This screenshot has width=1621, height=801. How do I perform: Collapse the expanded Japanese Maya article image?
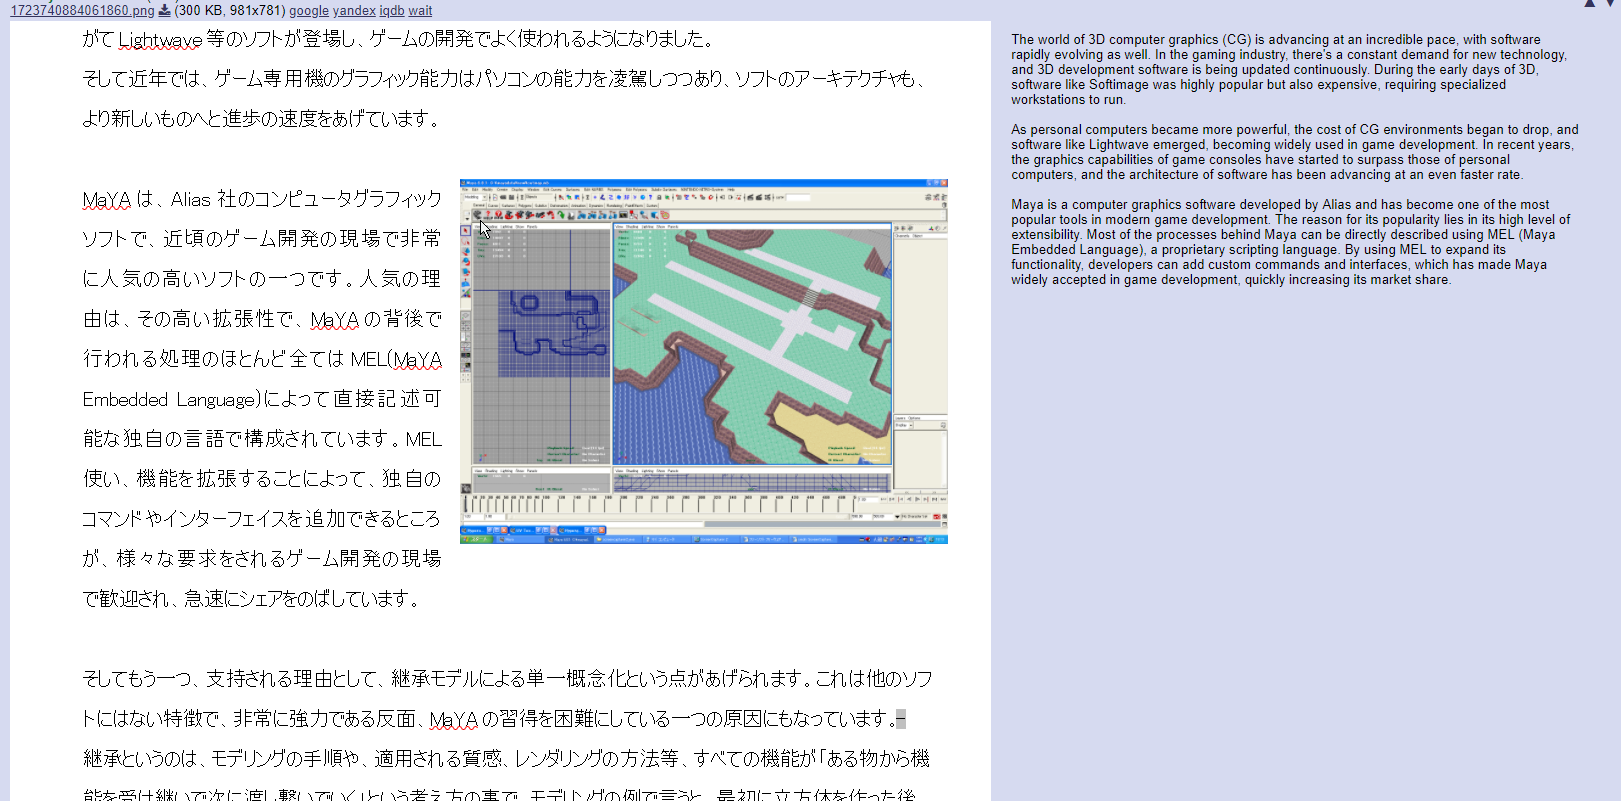[x=500, y=411]
